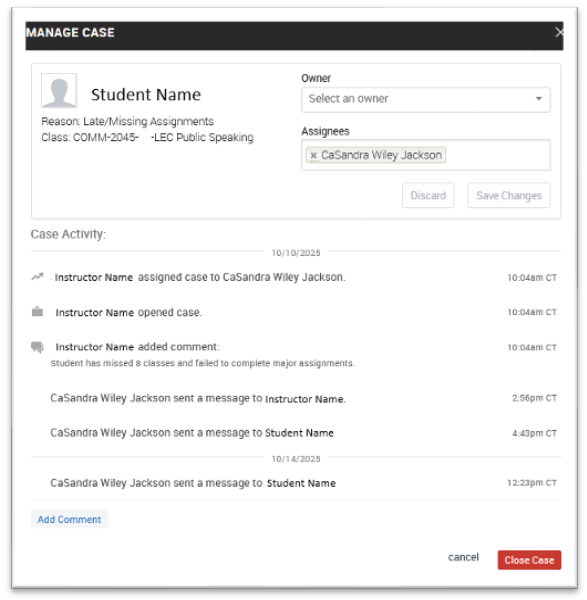This screenshot has height=600, width=587.
Task: Open the Select an owner dropdown
Action: point(426,99)
